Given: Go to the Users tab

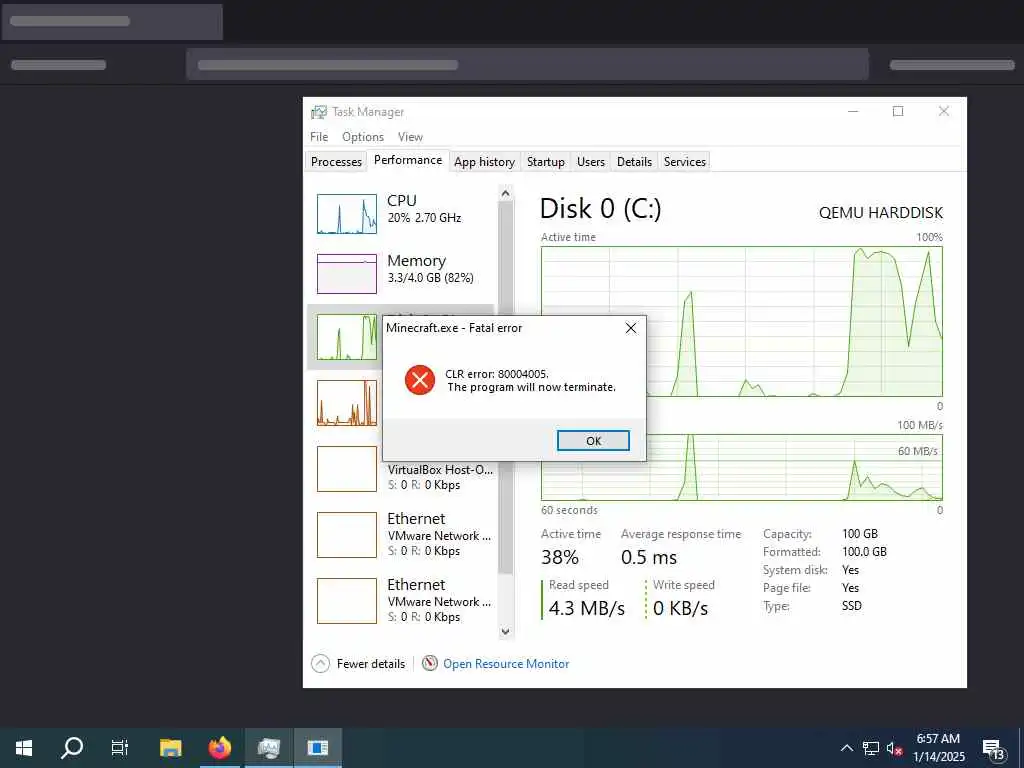Looking at the screenshot, I should pos(590,161).
